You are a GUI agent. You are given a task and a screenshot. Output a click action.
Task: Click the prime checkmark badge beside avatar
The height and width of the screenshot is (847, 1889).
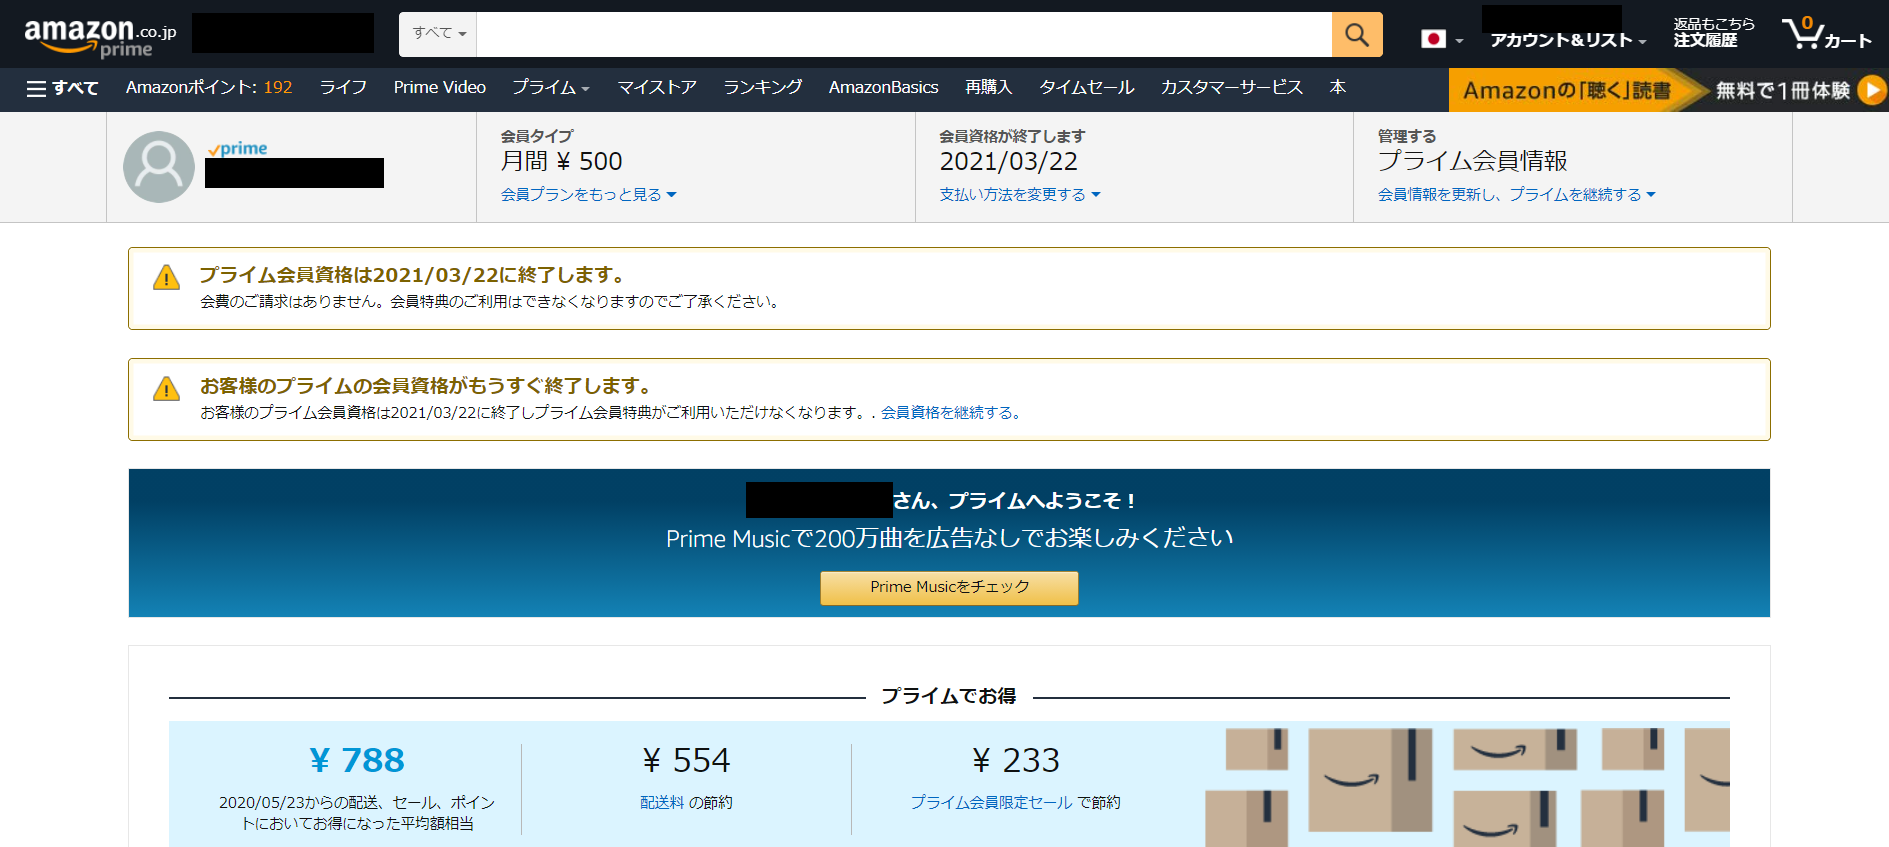point(237,148)
